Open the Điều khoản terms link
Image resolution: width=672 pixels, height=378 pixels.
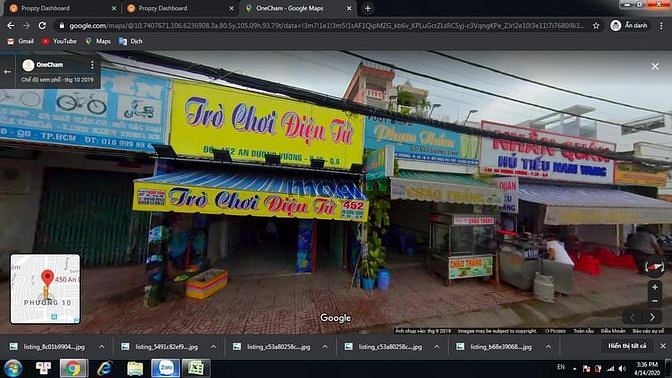click(613, 331)
